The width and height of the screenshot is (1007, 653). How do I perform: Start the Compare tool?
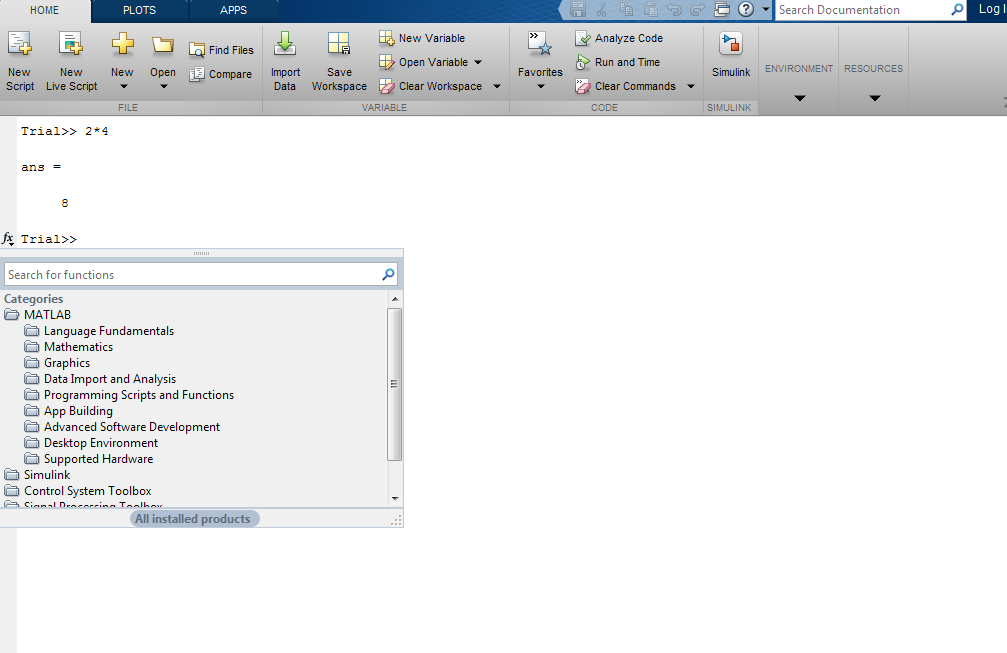(x=221, y=73)
